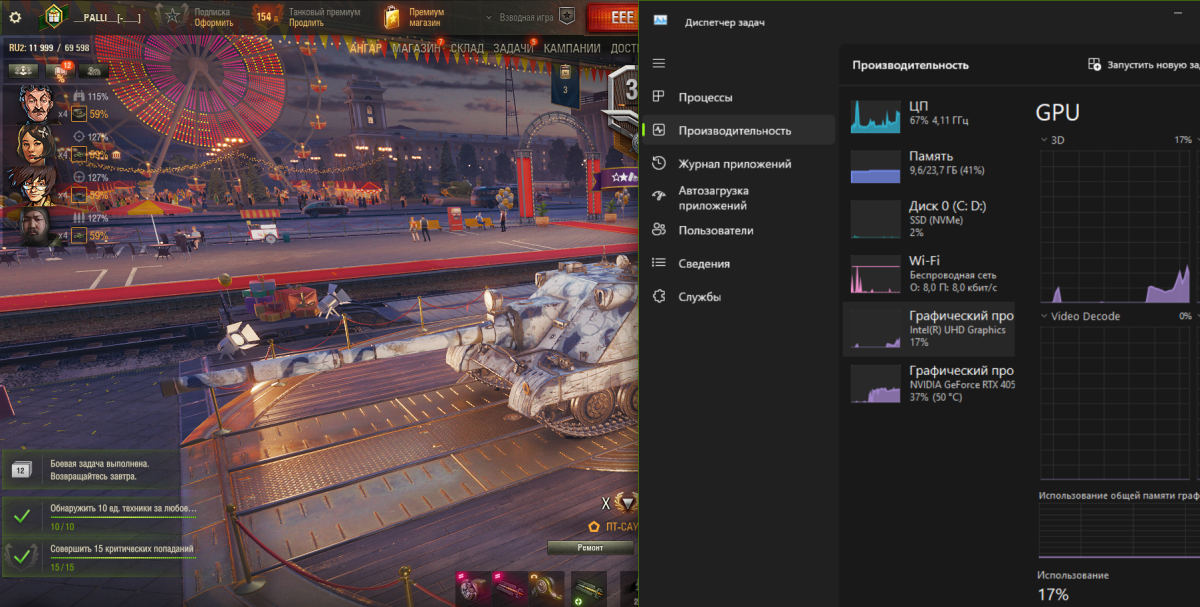
Task: Click the Службы puzzle icon
Action: tap(658, 296)
